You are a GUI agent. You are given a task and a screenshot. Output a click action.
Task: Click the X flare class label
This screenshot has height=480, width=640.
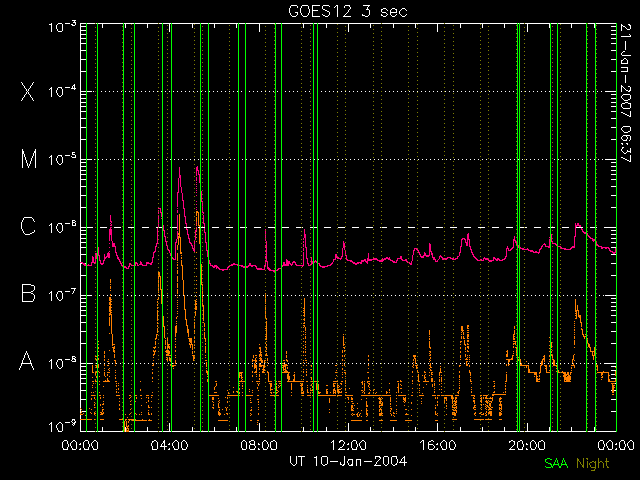click(28, 91)
